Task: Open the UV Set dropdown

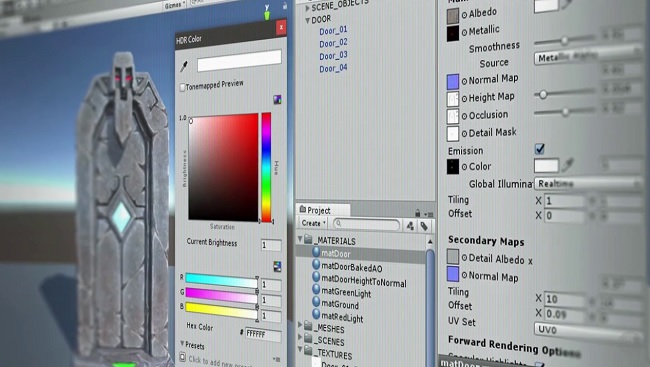Action: click(588, 331)
